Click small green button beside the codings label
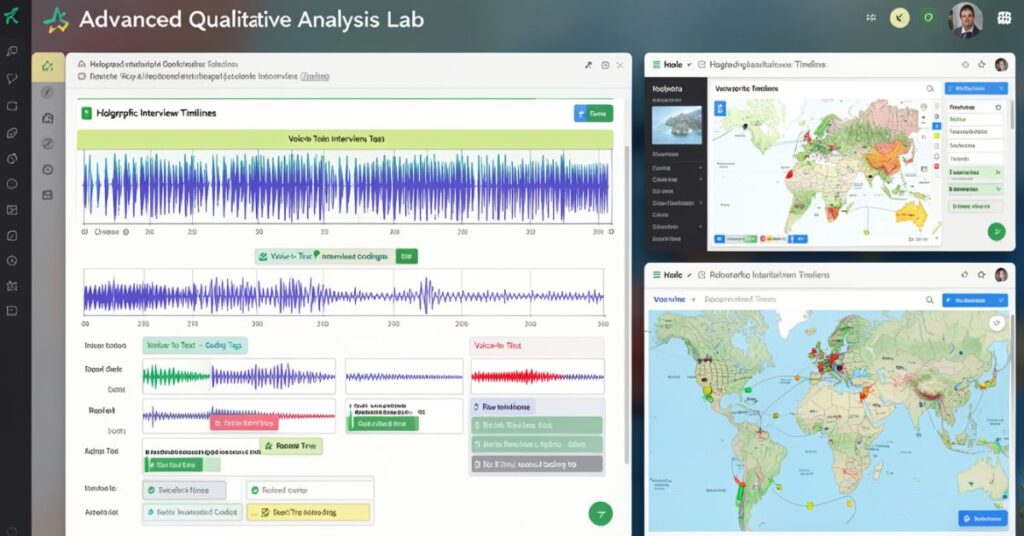Image resolution: width=1024 pixels, height=536 pixels. click(406, 257)
